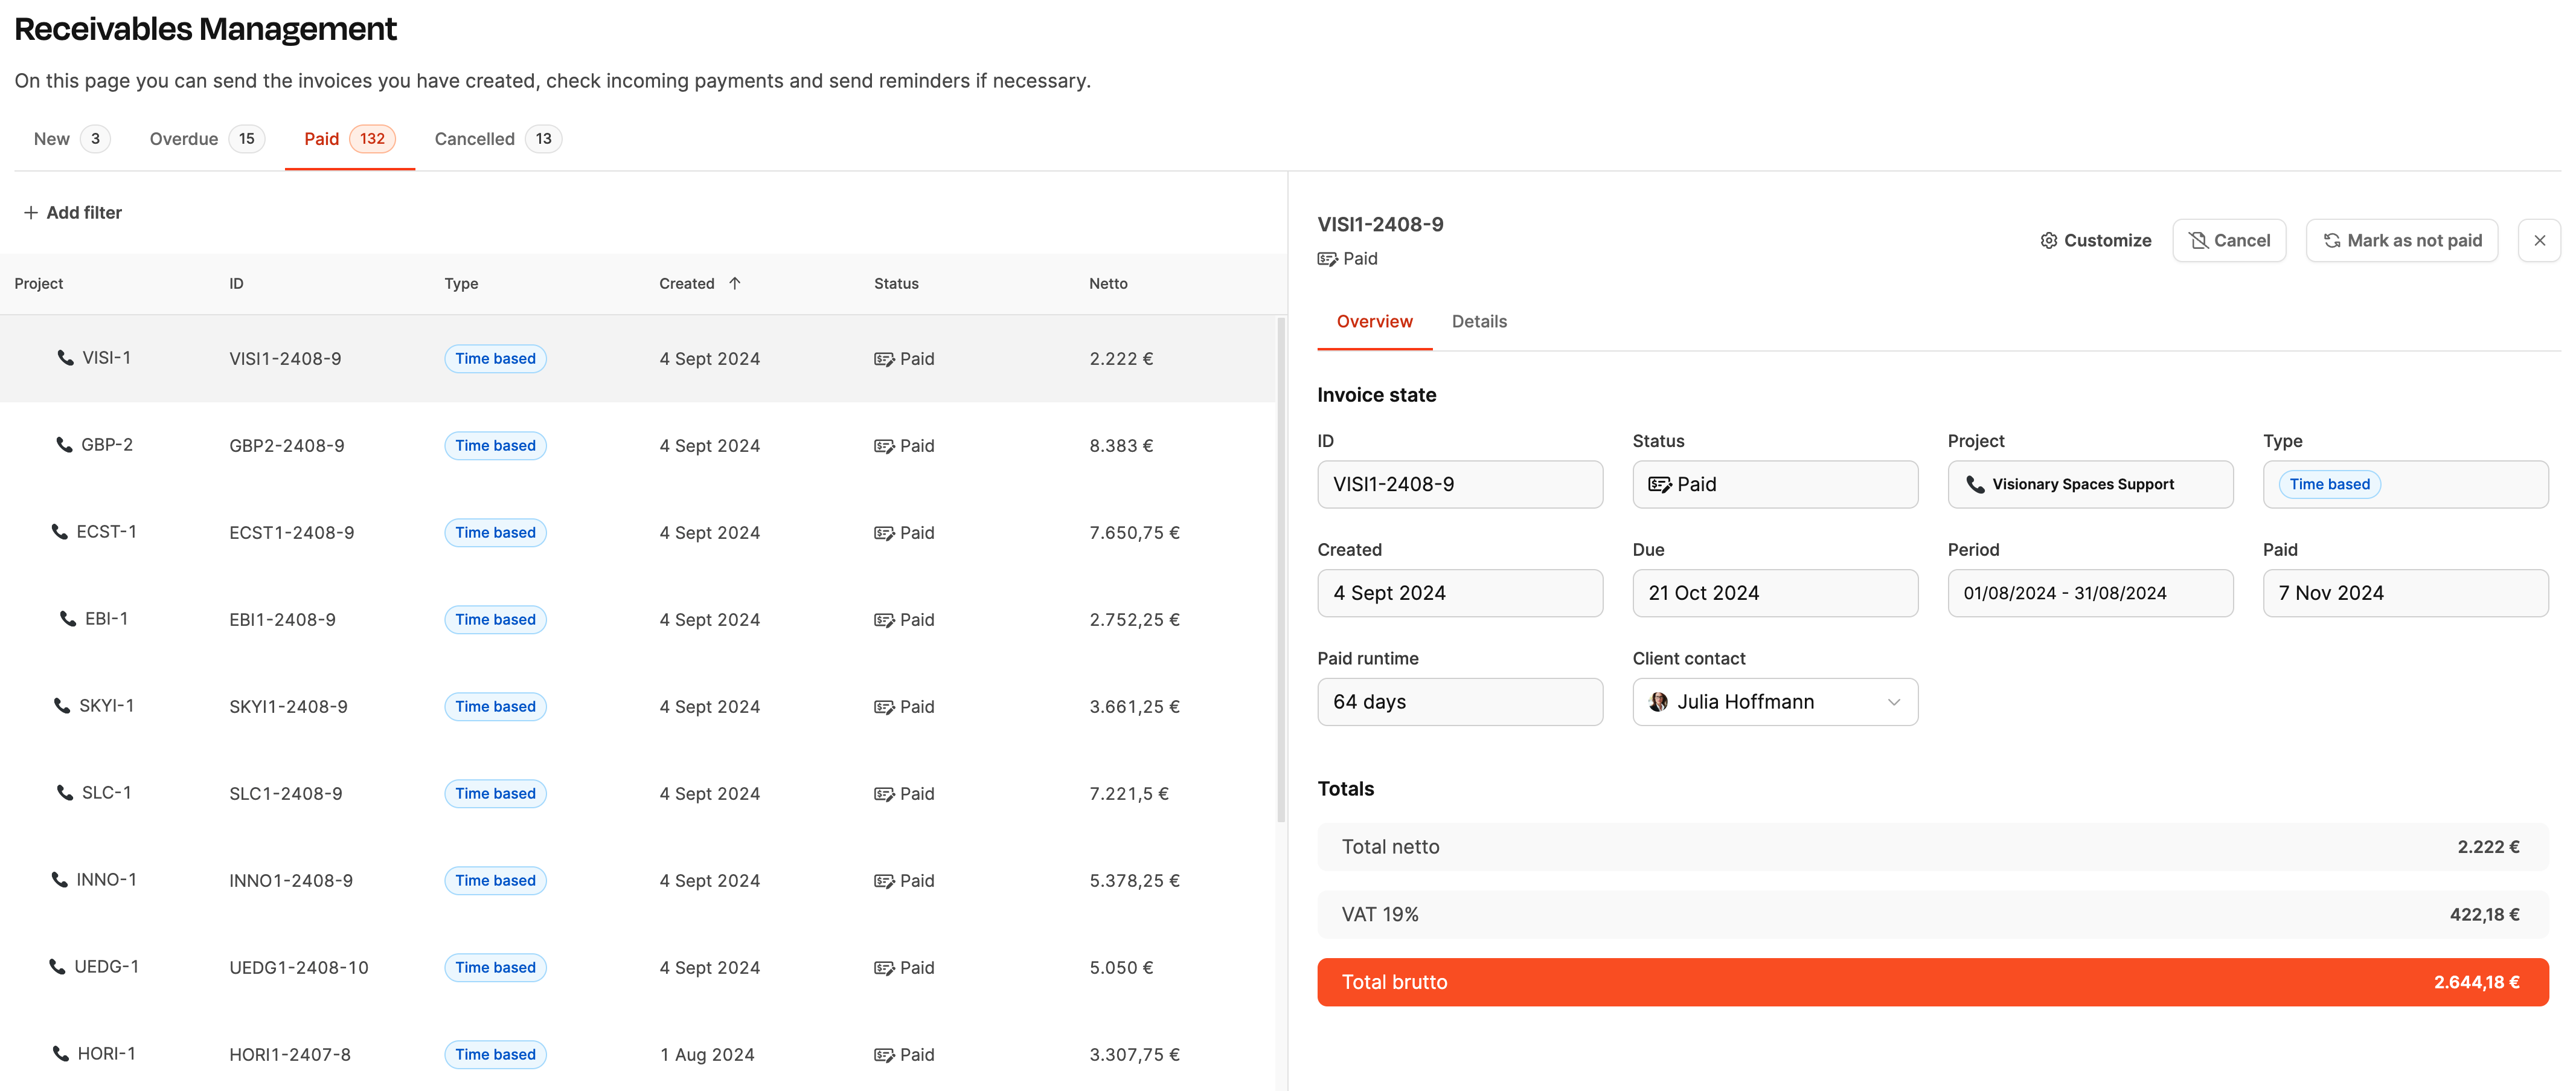Screen dimensions: 2576x1091
Task: Click the Created column sort arrow
Action: [735, 284]
